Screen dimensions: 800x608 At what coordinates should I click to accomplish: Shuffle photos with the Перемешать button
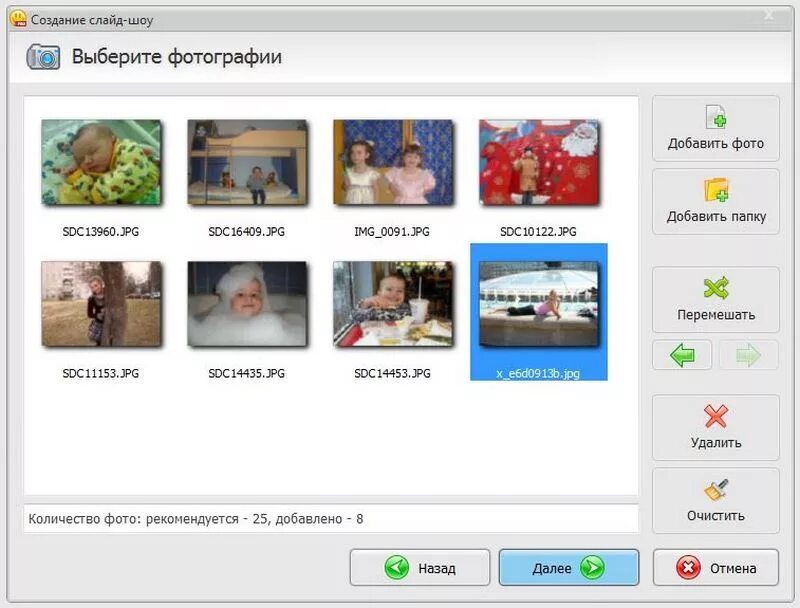715,300
